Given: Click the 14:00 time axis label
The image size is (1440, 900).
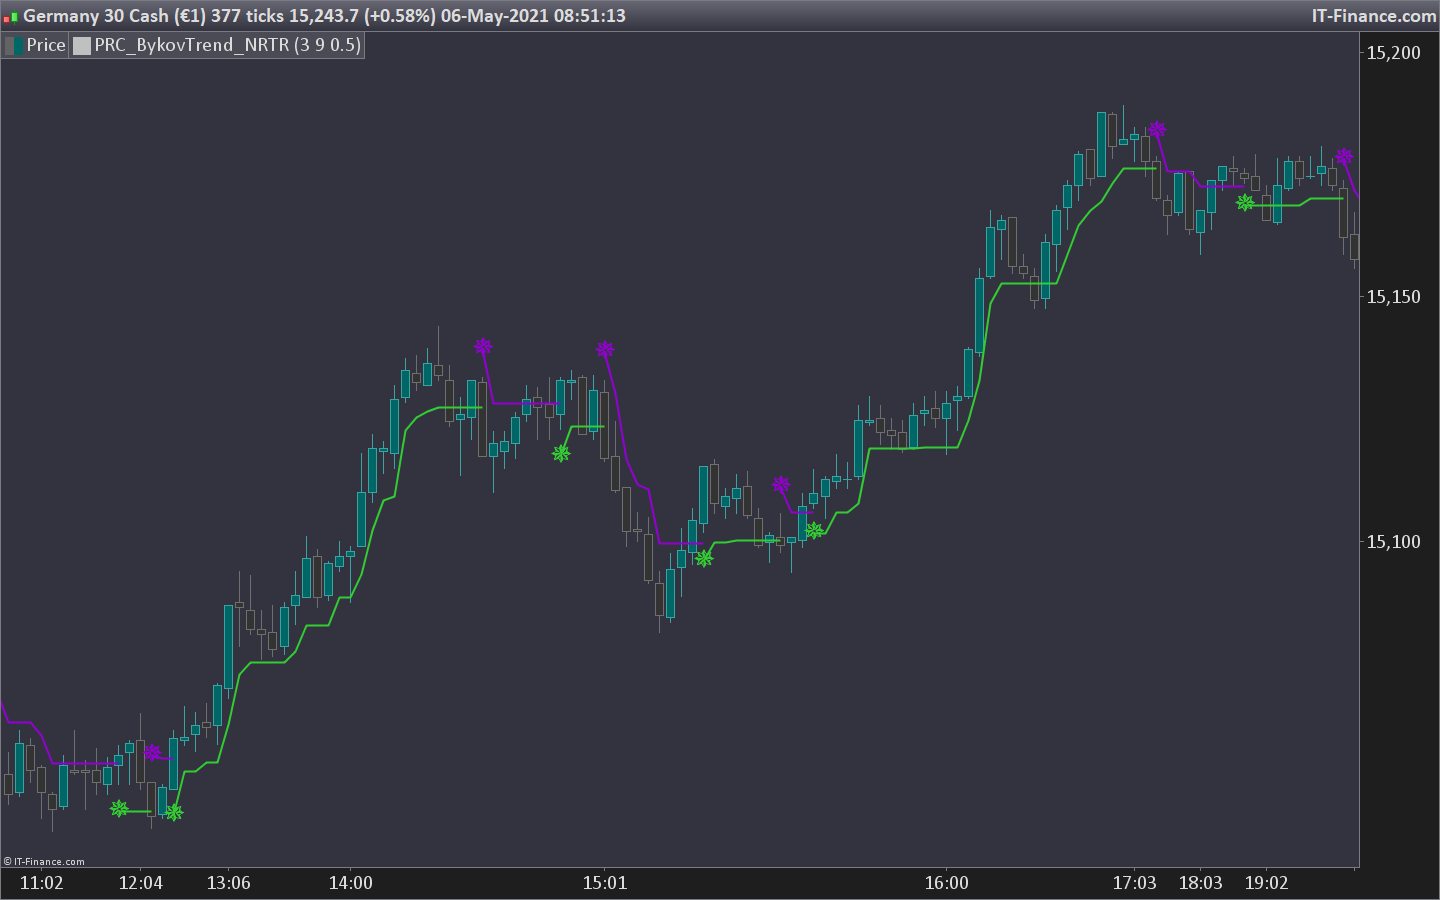Looking at the screenshot, I should [x=350, y=883].
